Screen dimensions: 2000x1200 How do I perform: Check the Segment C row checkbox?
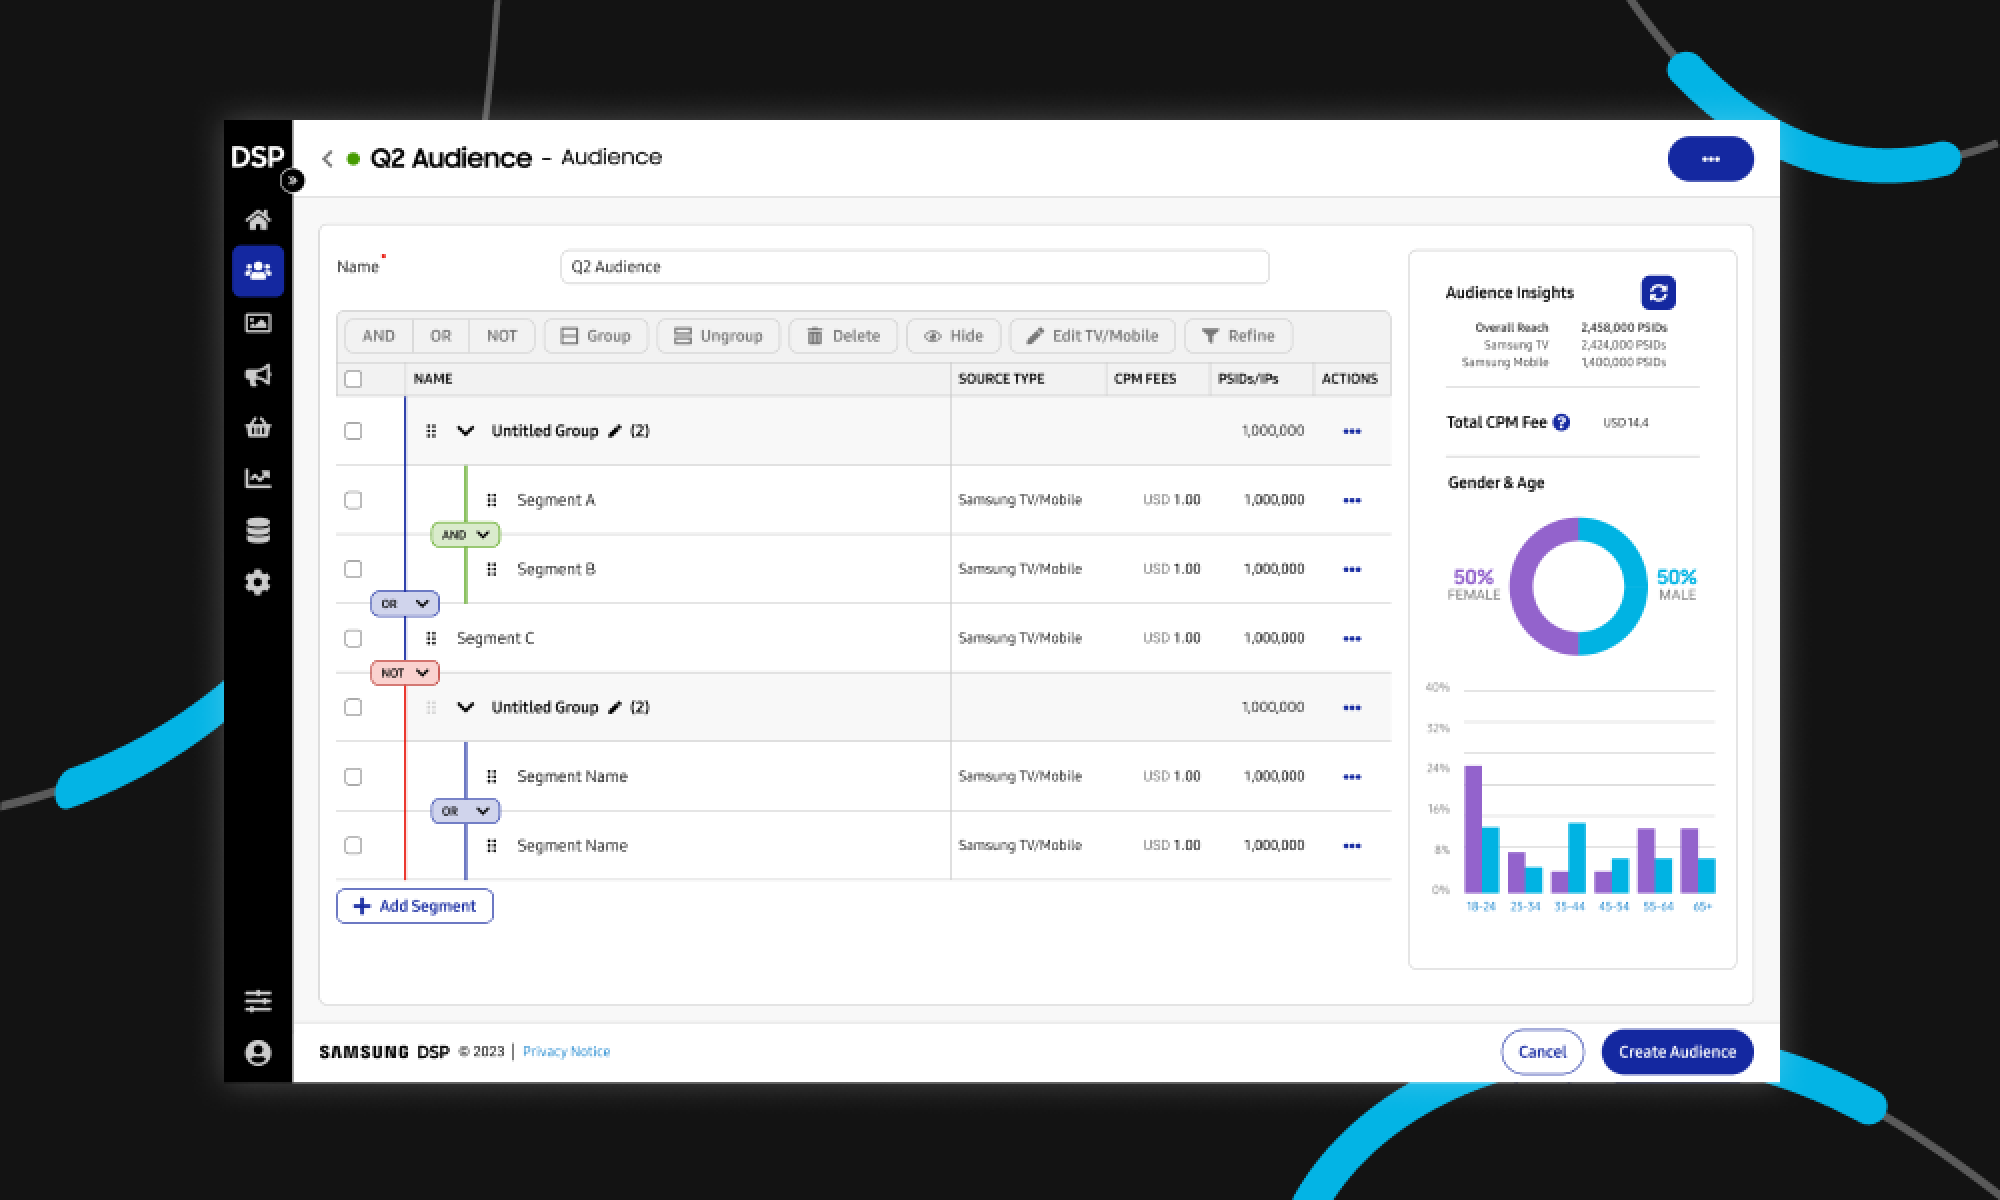(x=353, y=638)
